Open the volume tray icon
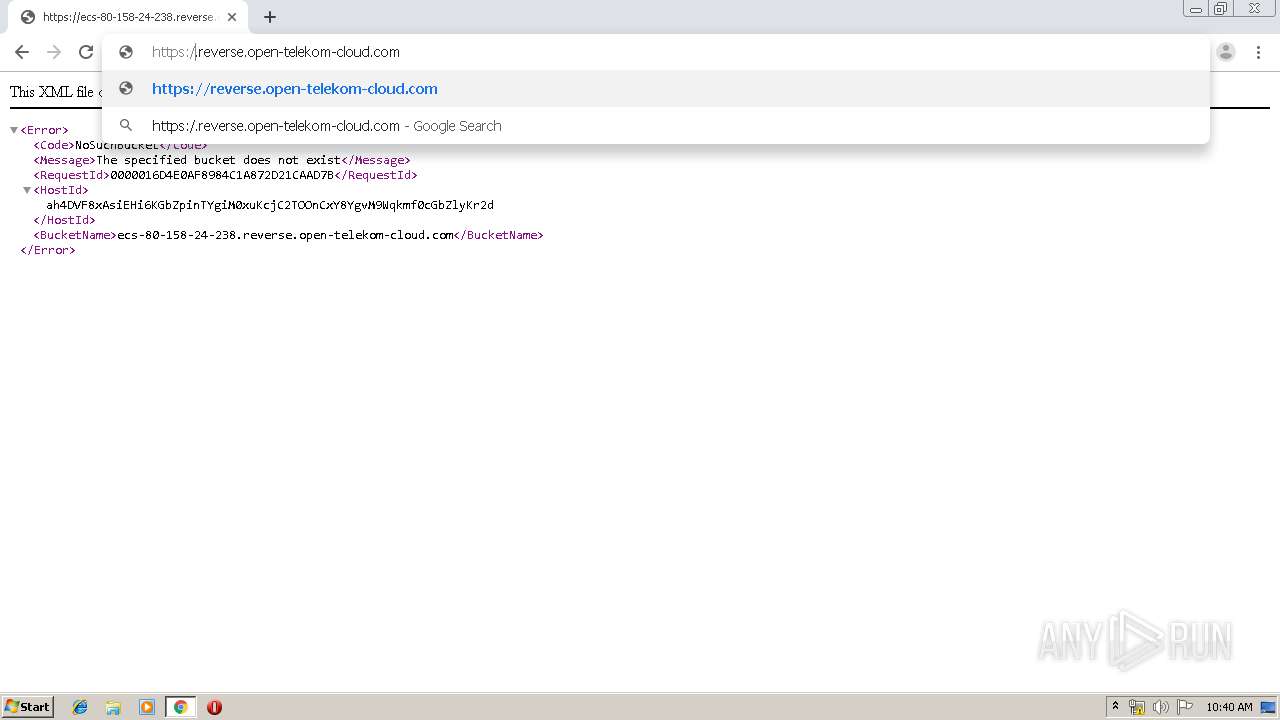The image size is (1280, 720). pyautogui.click(x=1160, y=707)
